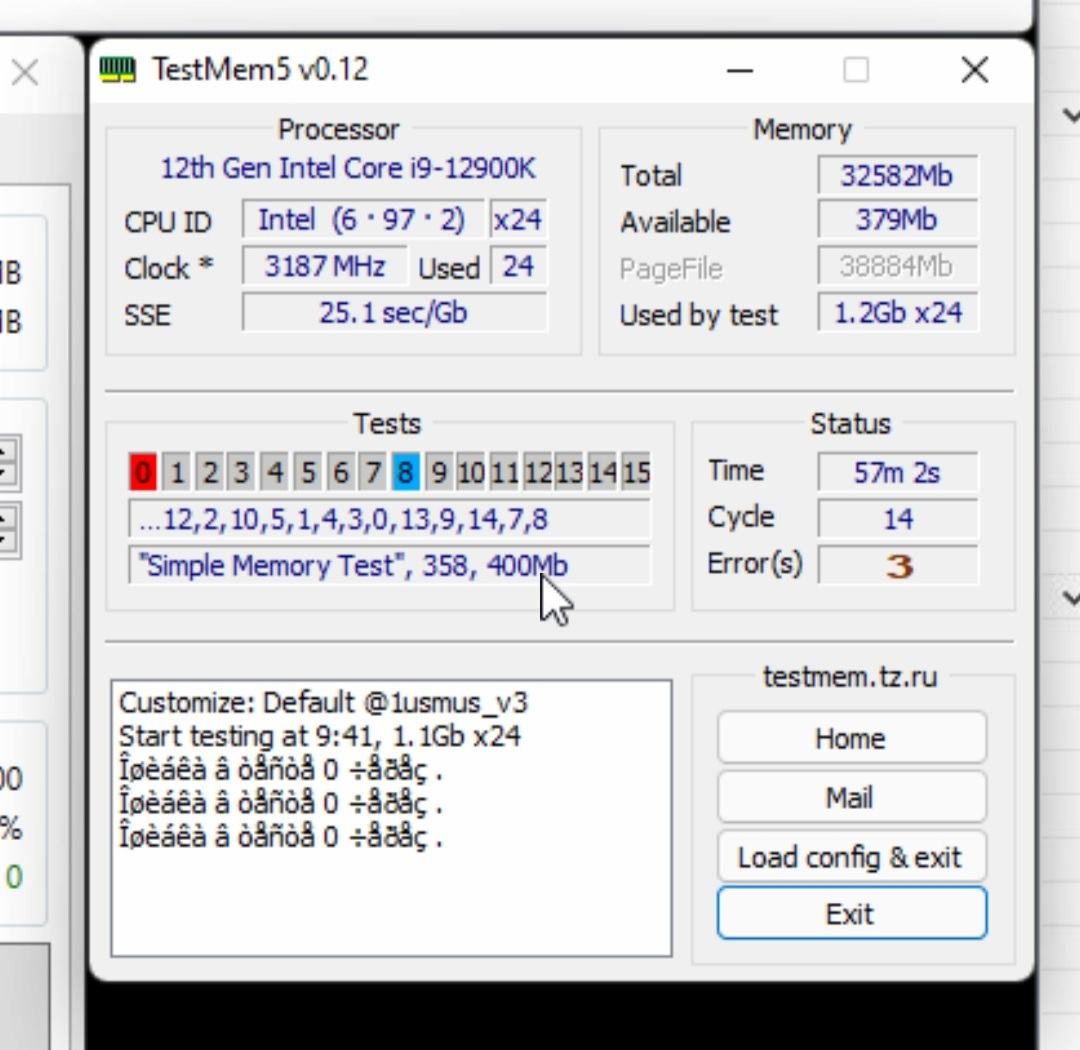Select test box number 1
Image resolution: width=1080 pixels, height=1050 pixels.
point(176,472)
